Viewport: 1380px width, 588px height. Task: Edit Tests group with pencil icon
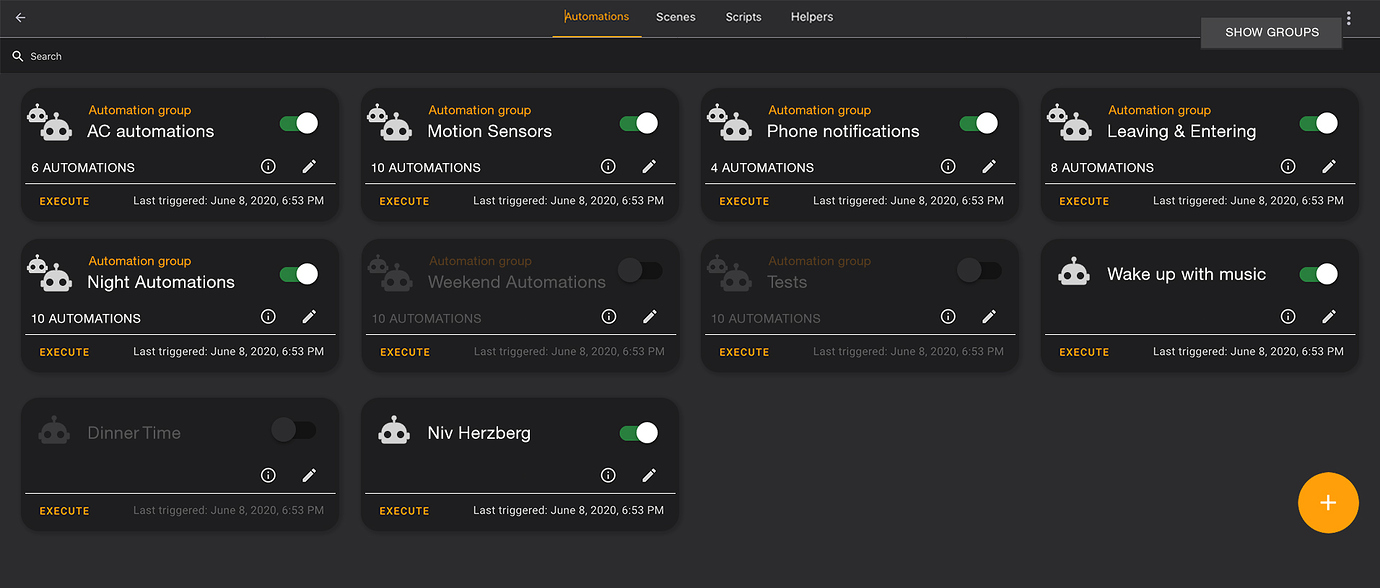(989, 317)
